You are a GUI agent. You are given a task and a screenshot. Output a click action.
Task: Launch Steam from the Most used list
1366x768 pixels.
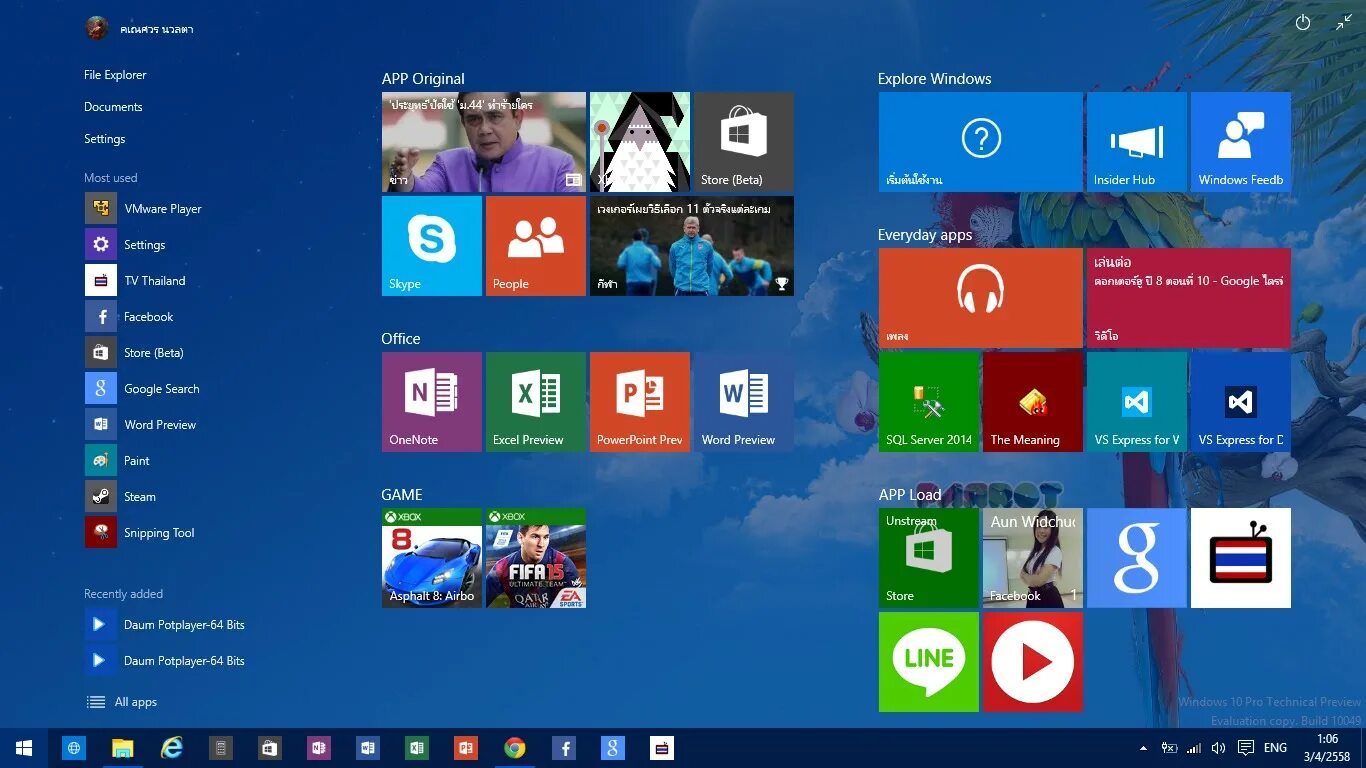click(139, 496)
